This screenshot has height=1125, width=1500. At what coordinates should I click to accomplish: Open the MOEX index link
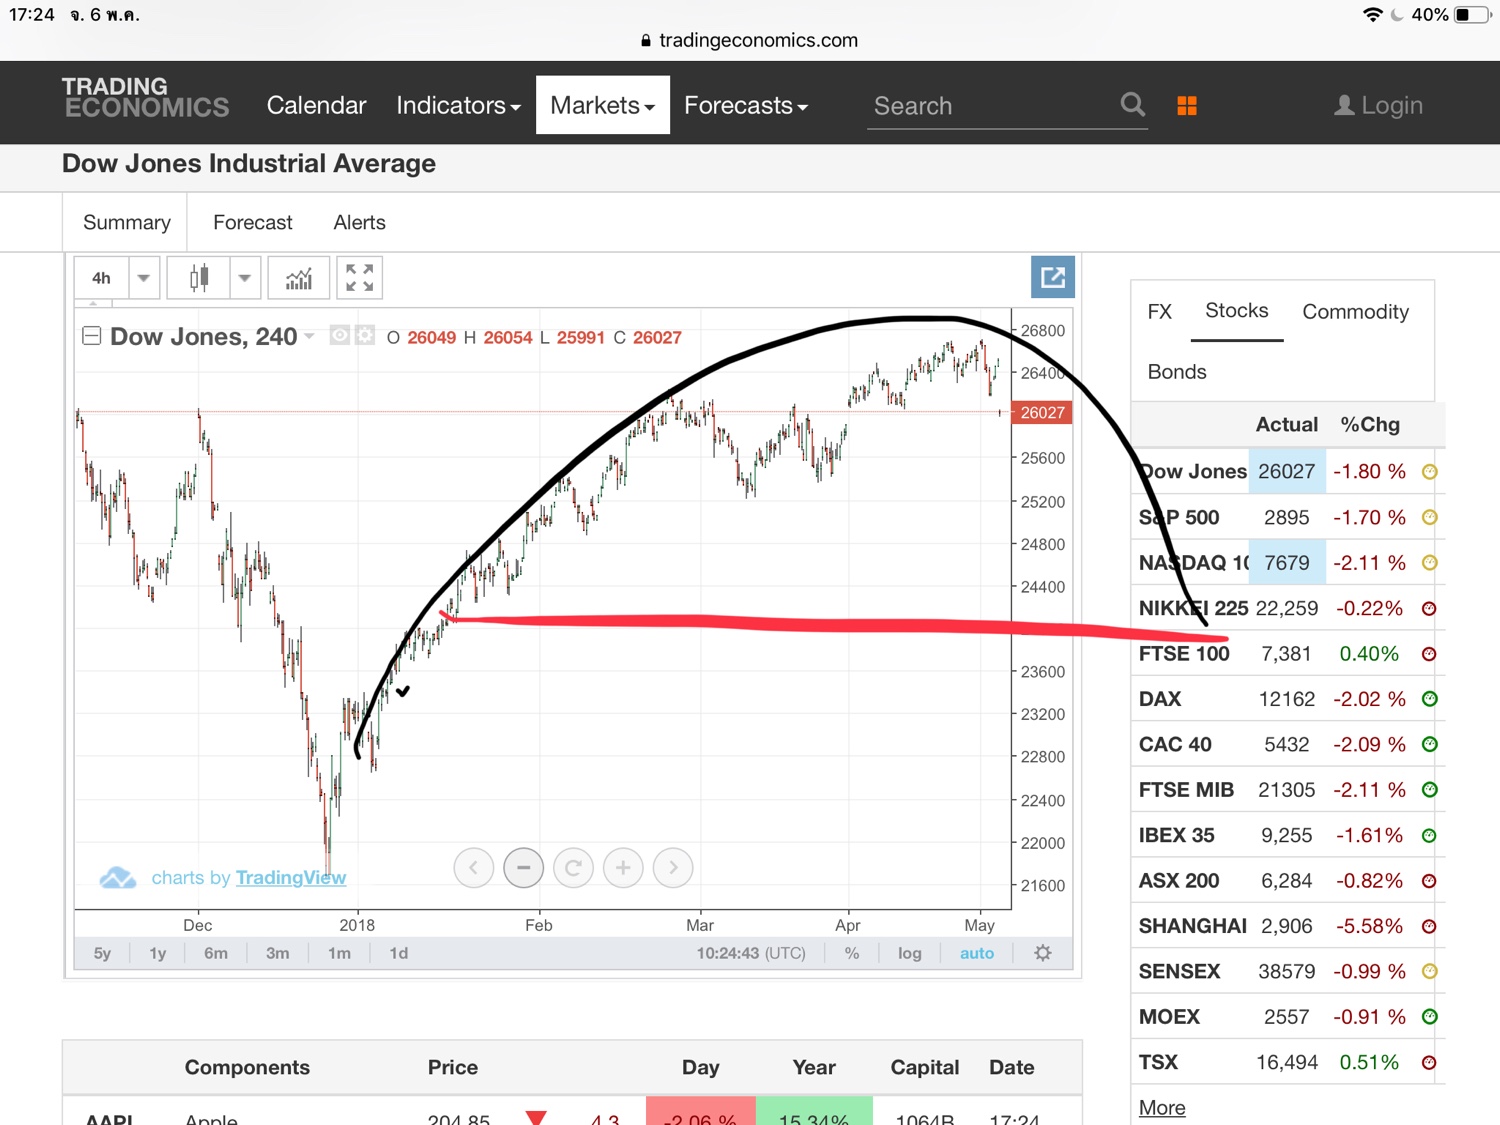[1169, 1017]
